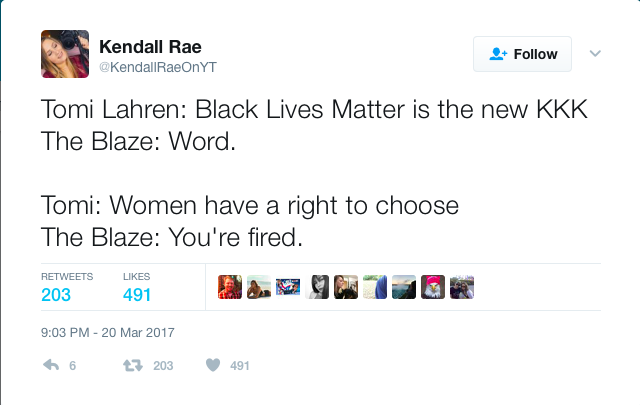Expand the tweet options chevron

pyautogui.click(x=595, y=53)
